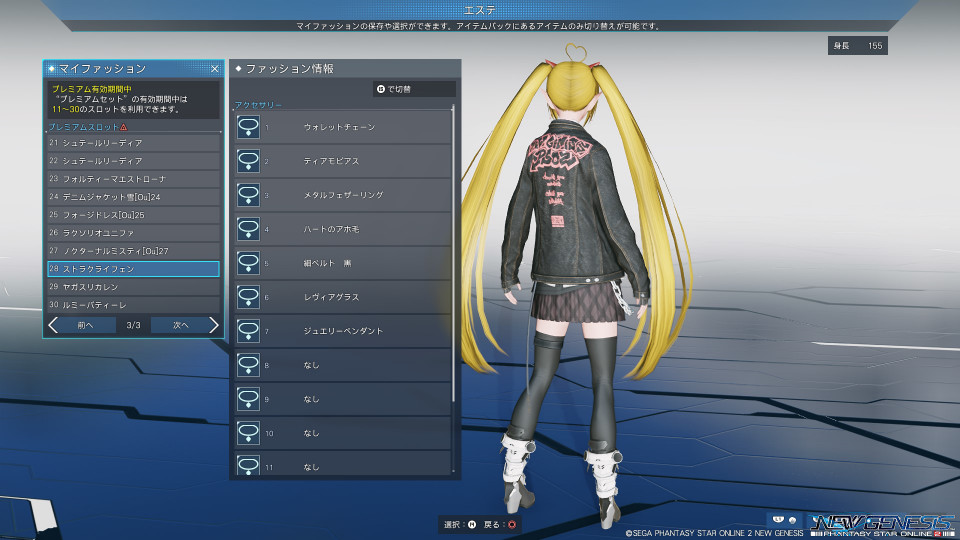Click the ウォレットチェーン accessory name
This screenshot has height=540, width=960.
(x=339, y=127)
